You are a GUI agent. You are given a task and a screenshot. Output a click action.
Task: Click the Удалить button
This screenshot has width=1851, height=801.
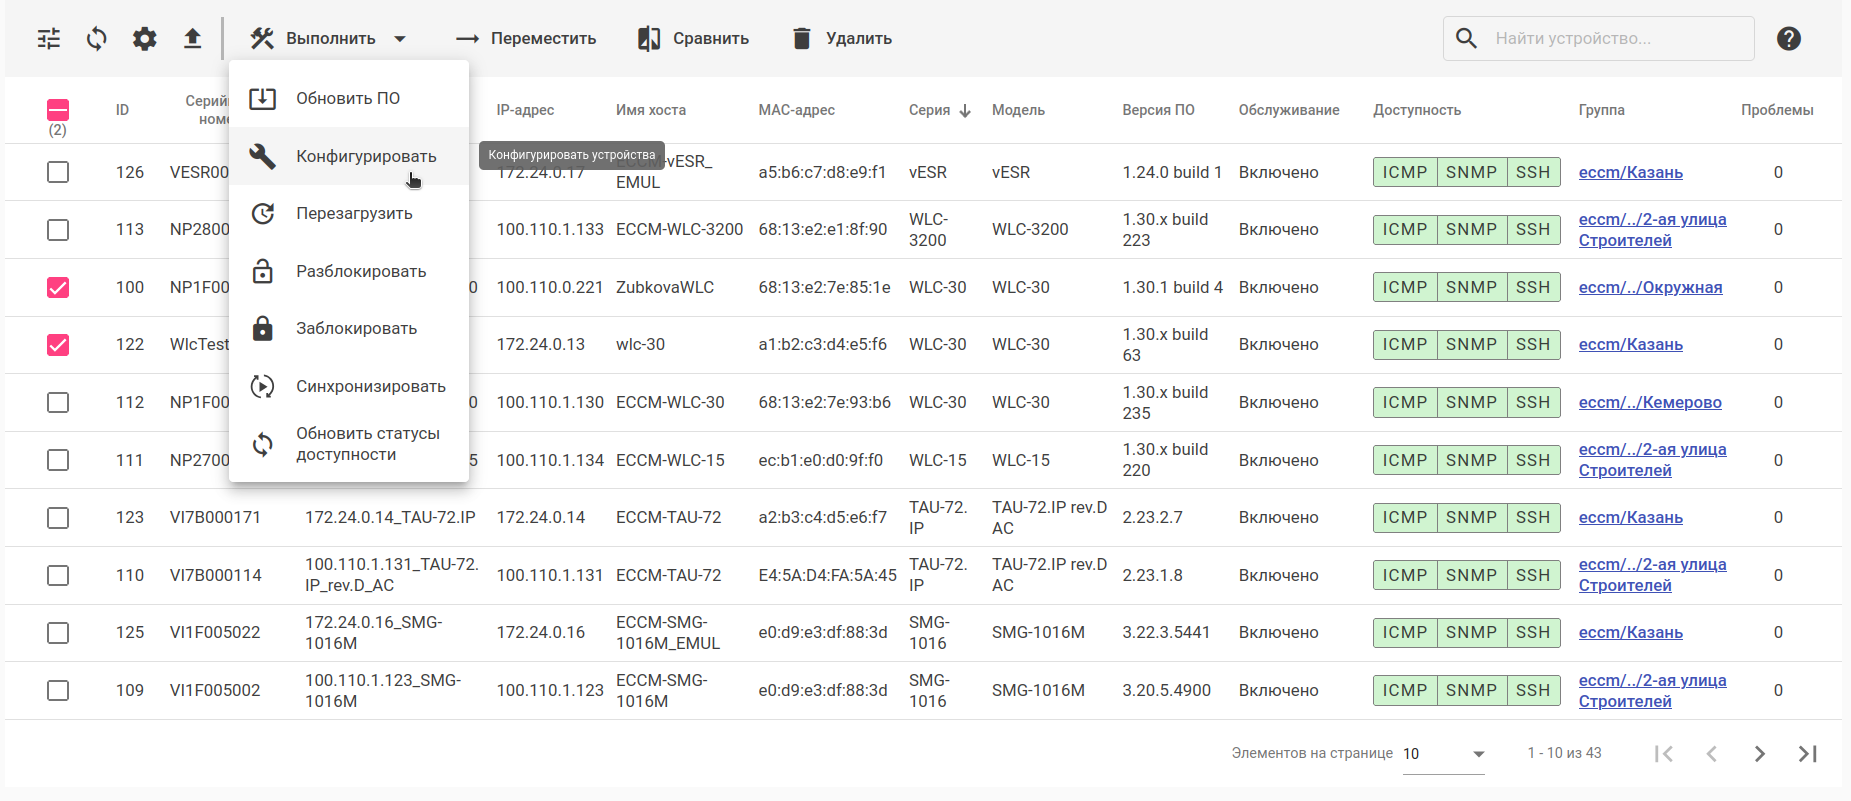(x=842, y=39)
